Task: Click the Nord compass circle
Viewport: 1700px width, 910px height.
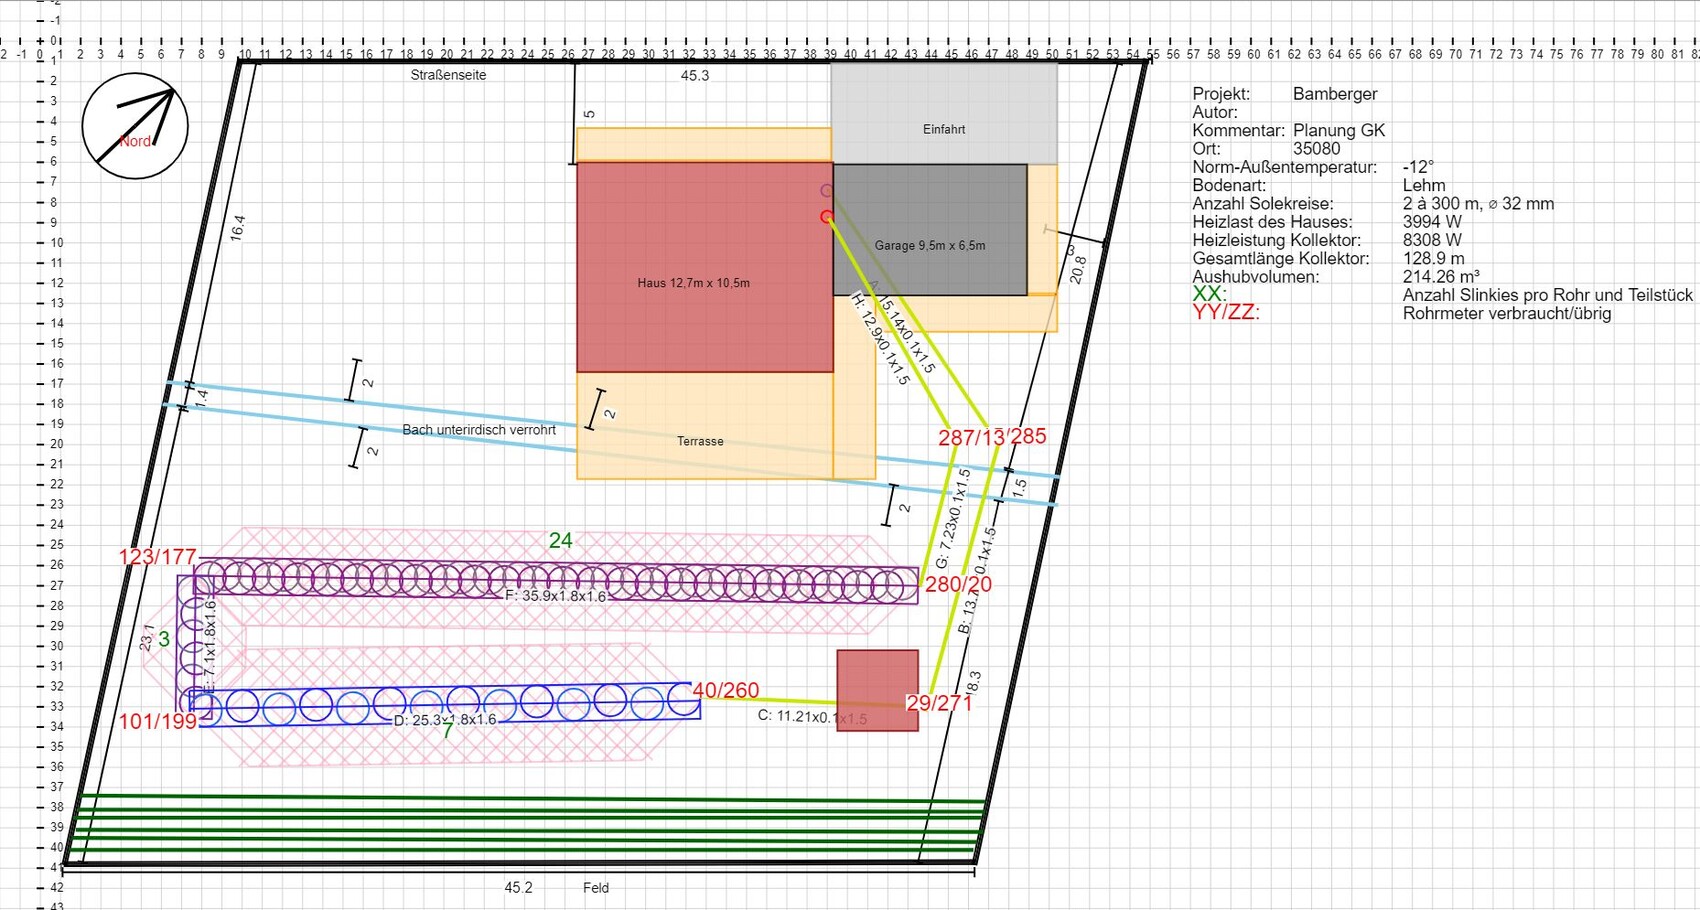Action: click(135, 126)
